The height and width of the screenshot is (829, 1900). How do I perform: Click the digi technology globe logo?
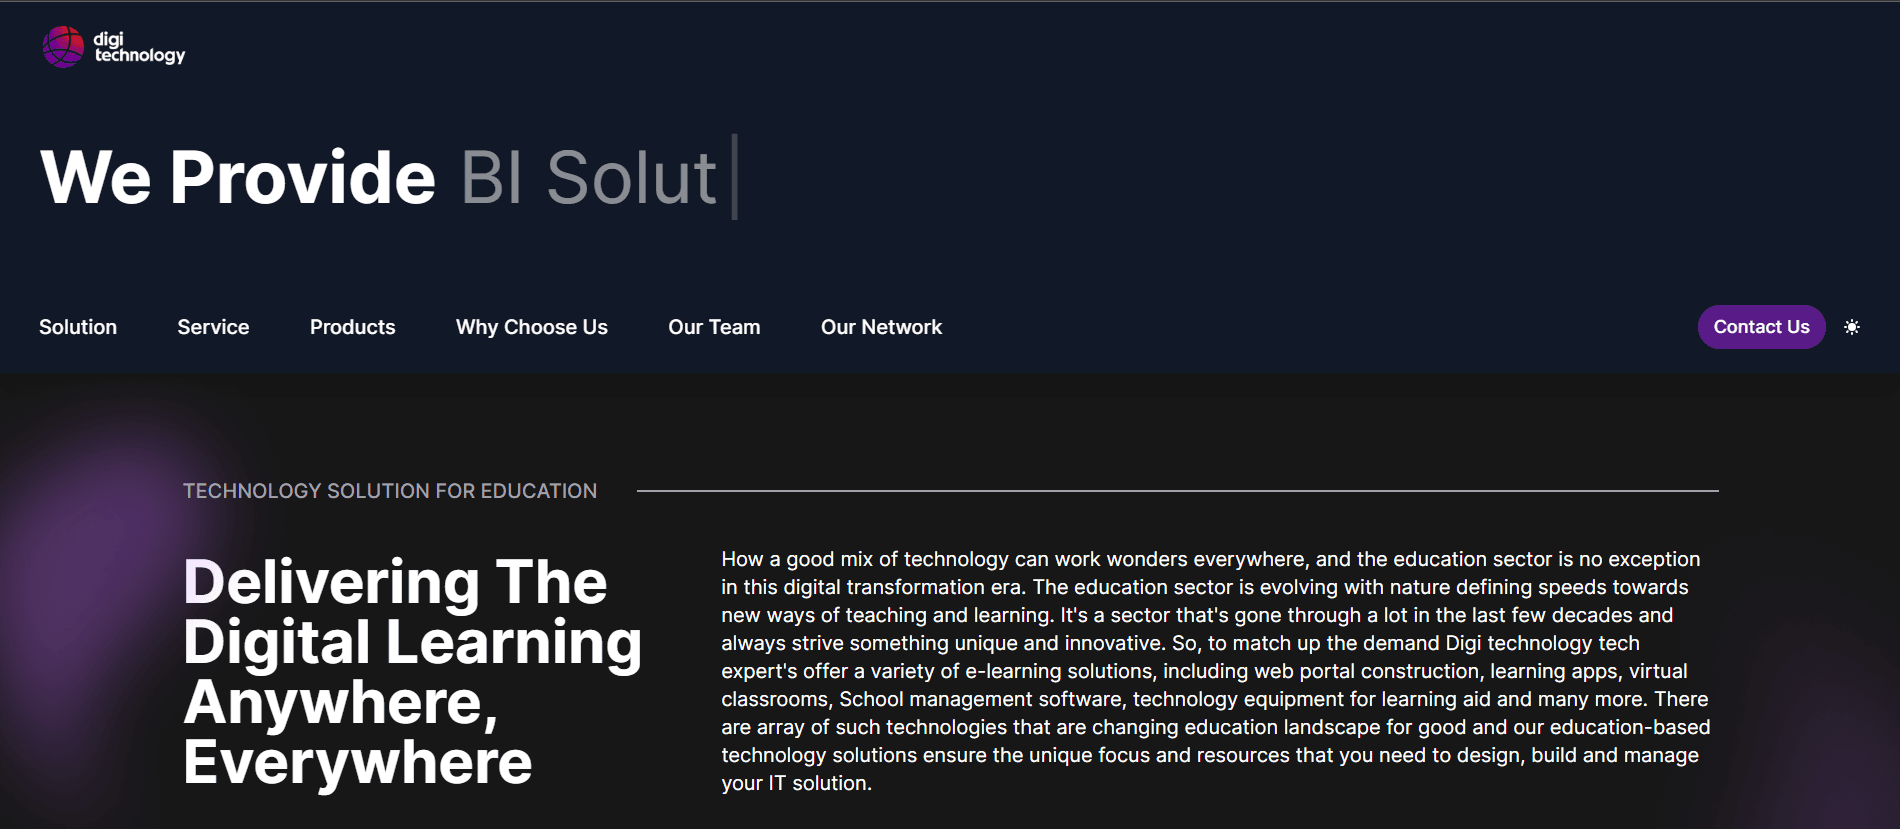63,47
